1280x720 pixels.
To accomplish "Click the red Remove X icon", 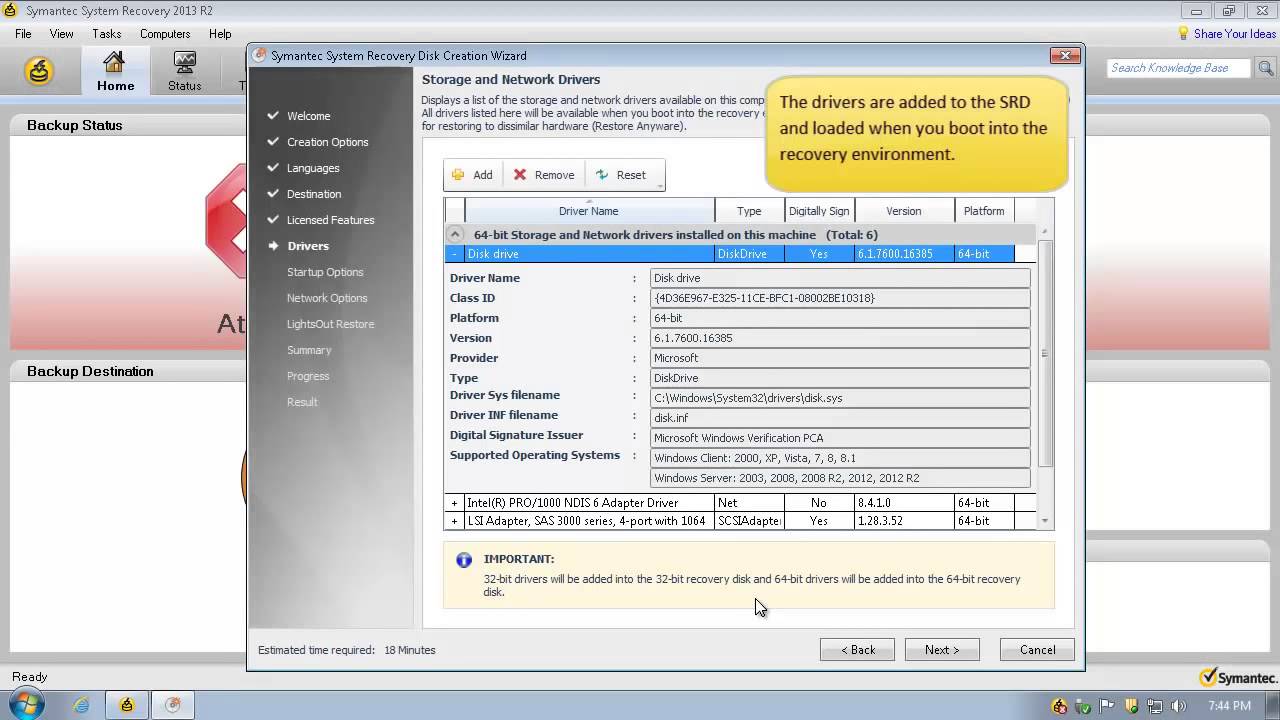I will (x=520, y=175).
